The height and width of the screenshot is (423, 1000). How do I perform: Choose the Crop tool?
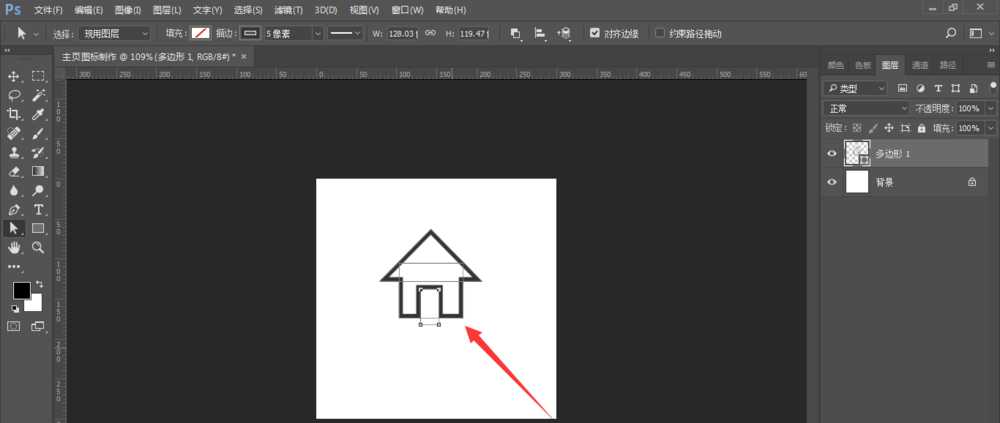(x=15, y=114)
